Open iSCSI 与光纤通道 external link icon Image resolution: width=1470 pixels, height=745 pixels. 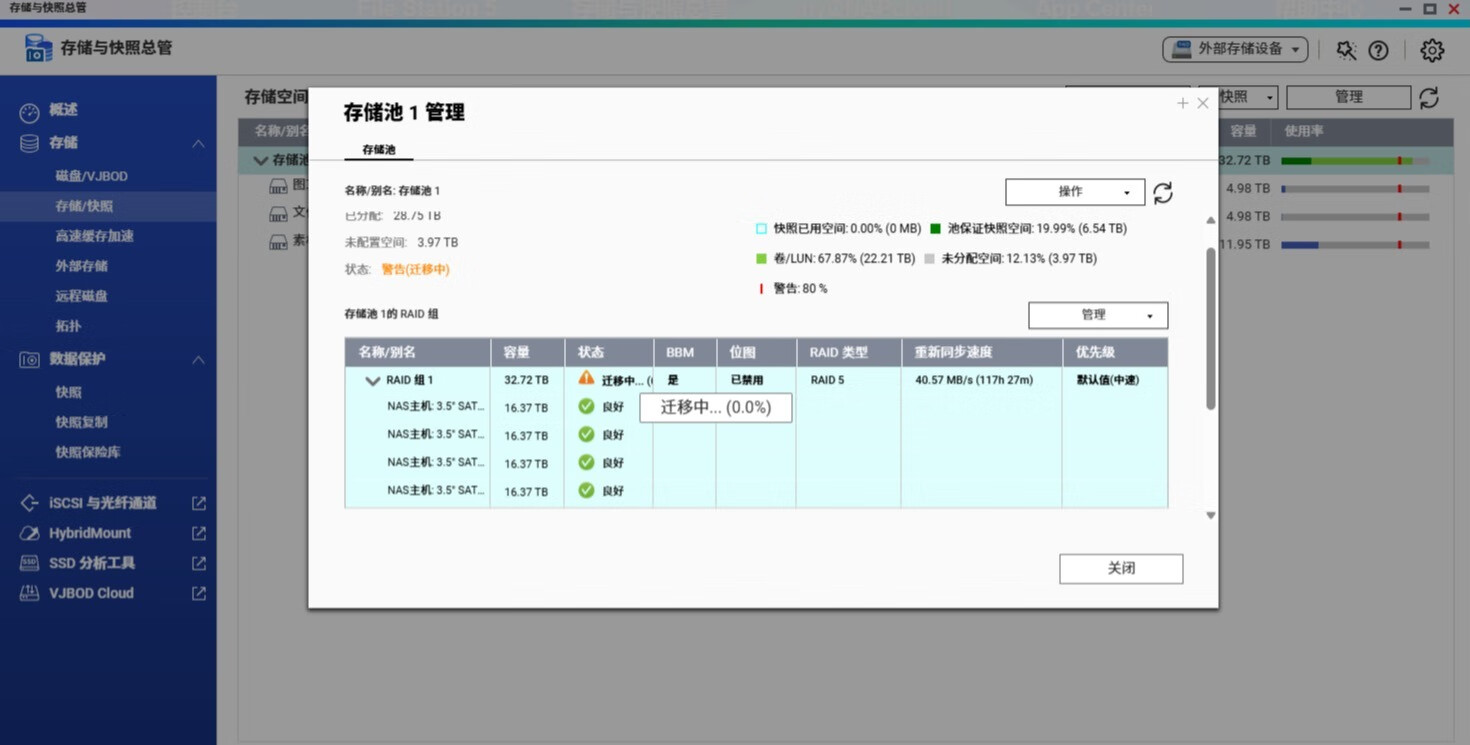[x=198, y=503]
